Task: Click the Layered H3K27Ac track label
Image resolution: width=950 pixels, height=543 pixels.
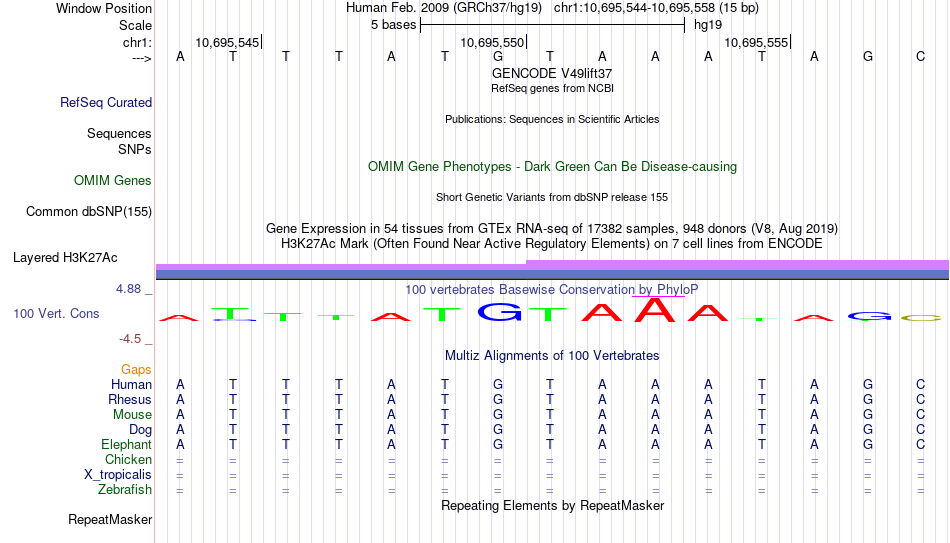Action: (65, 258)
